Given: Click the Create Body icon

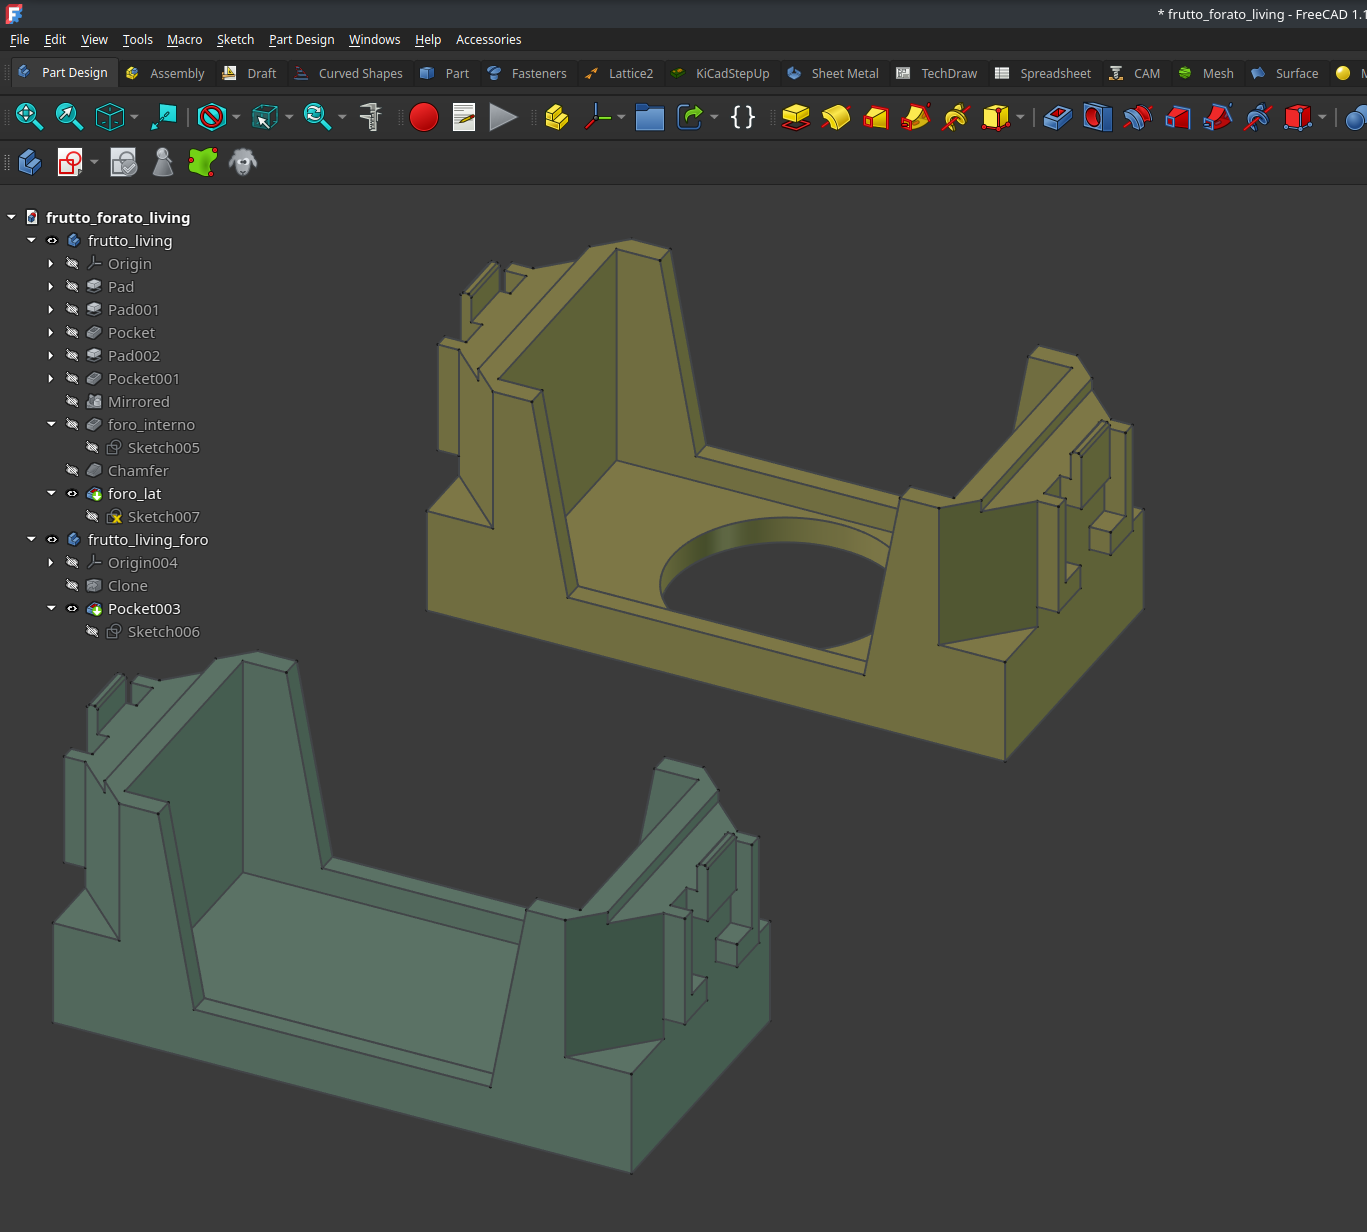Looking at the screenshot, I should click(29, 162).
